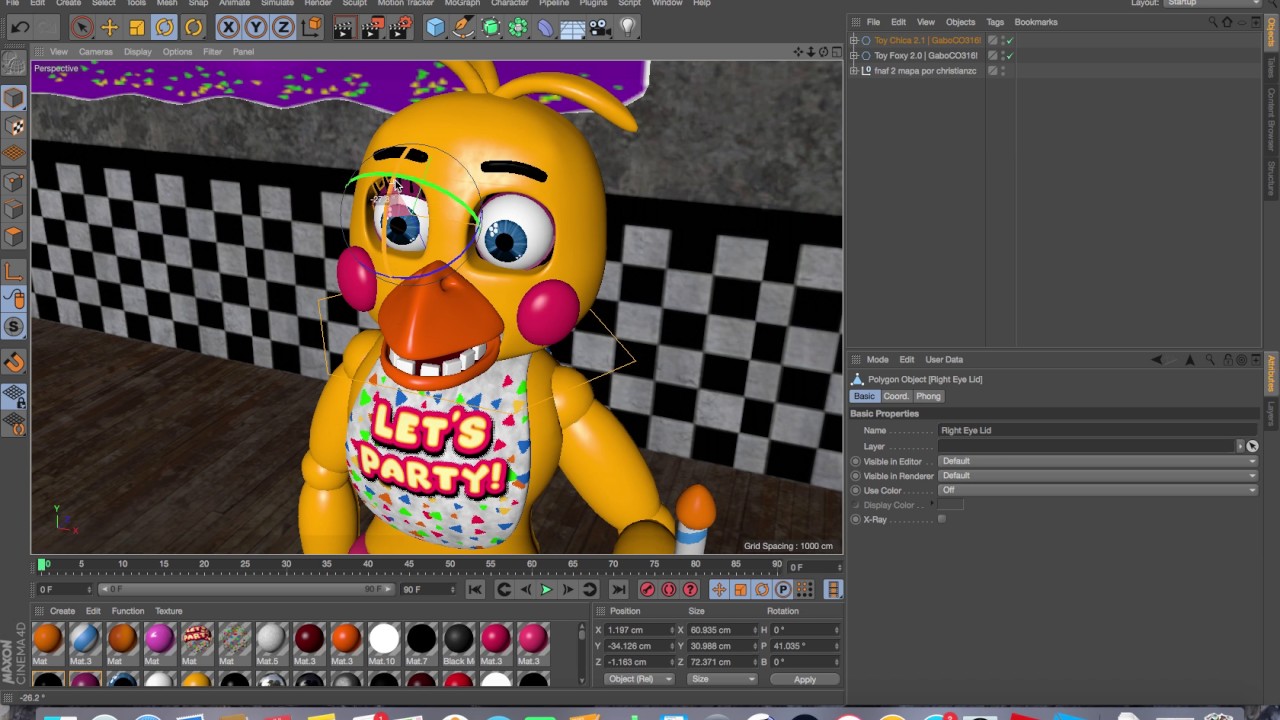Add a Light object
The height and width of the screenshot is (720, 1280).
pos(627,28)
